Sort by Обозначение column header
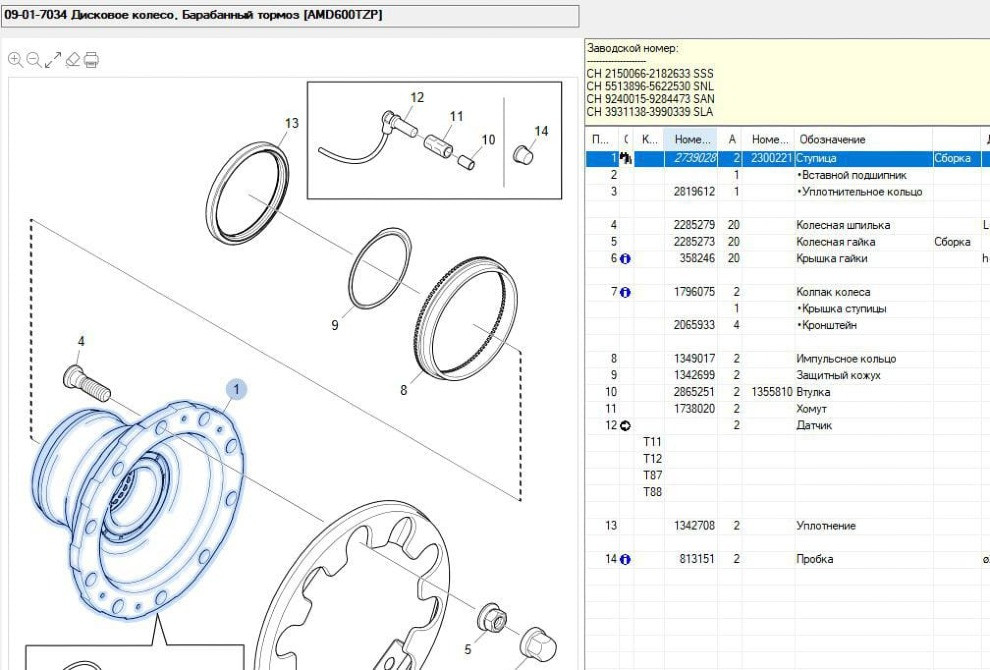The width and height of the screenshot is (990, 670). (x=831, y=140)
